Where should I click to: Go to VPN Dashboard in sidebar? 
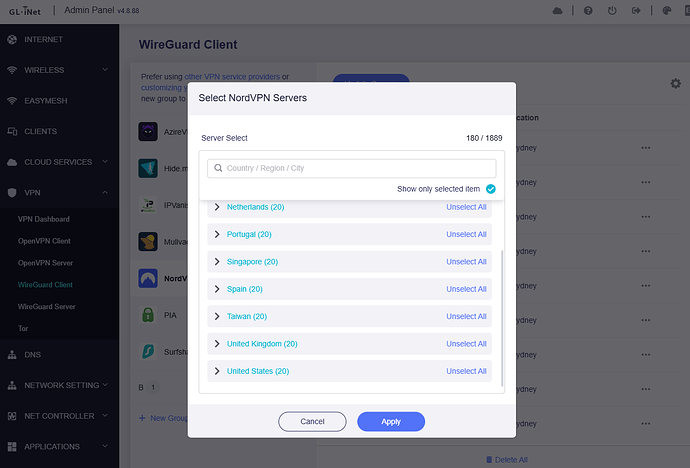[44, 219]
